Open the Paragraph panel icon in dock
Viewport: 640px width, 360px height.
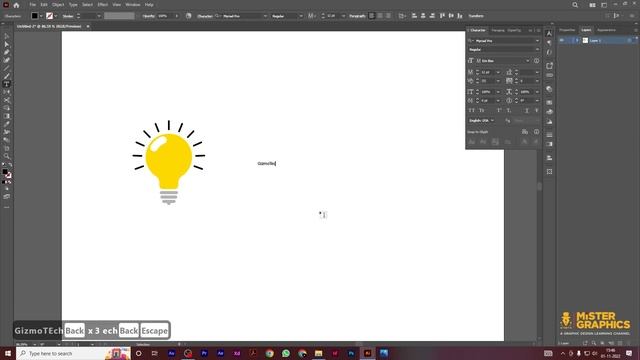pyautogui.click(x=549, y=43)
